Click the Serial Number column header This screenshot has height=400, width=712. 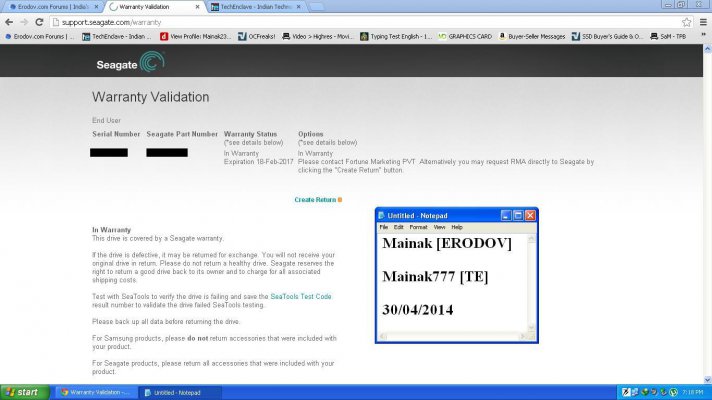coord(116,134)
